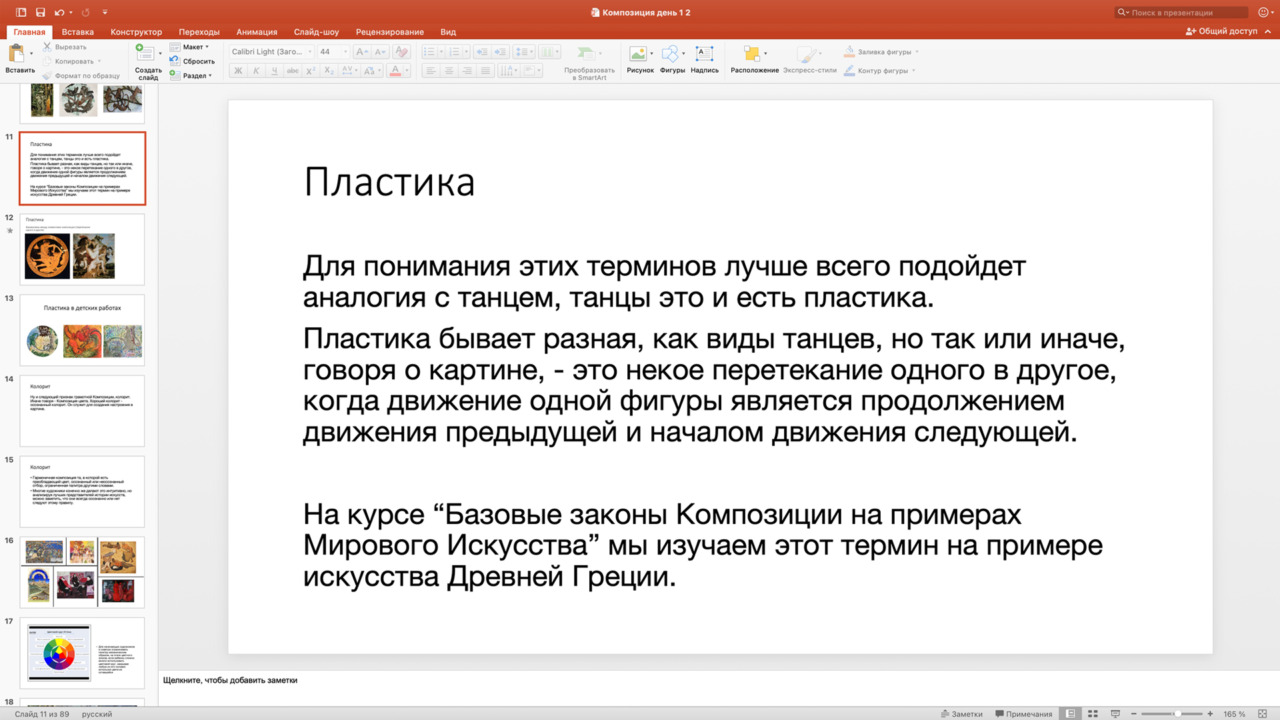
Task: Click the Создать слайд icon
Action: coord(145,53)
